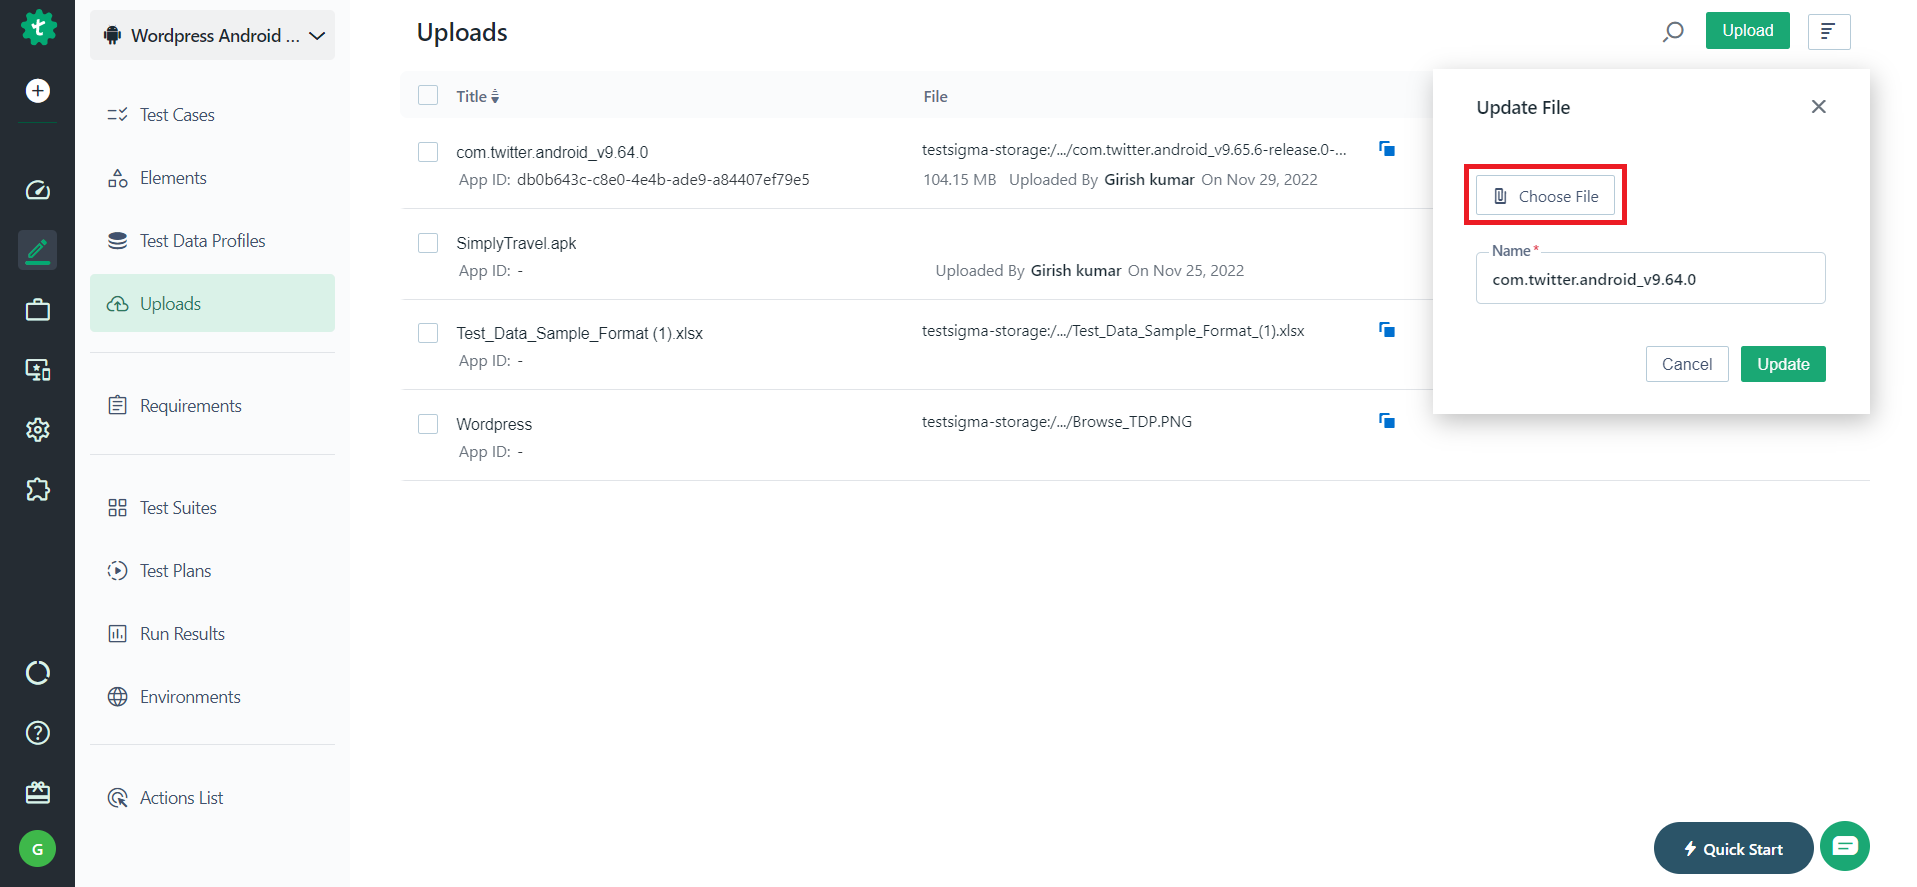Click the usage circle icon

coord(38,673)
